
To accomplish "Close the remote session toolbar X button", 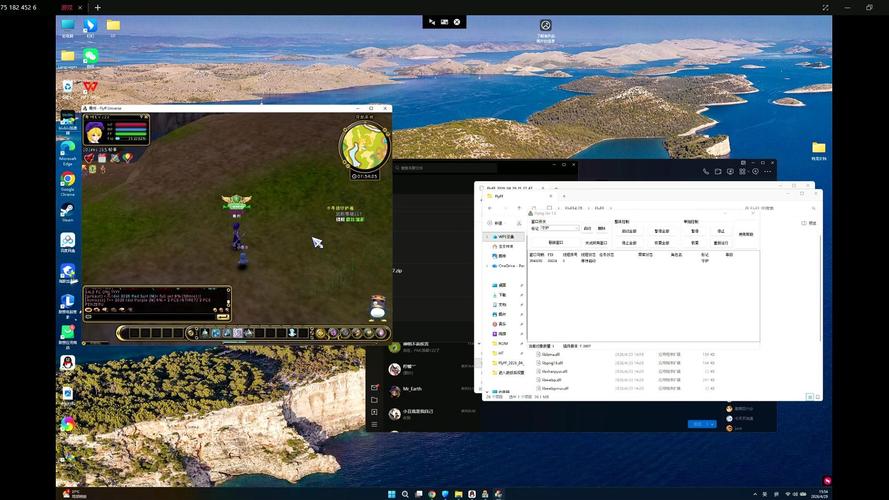I will [457, 22].
